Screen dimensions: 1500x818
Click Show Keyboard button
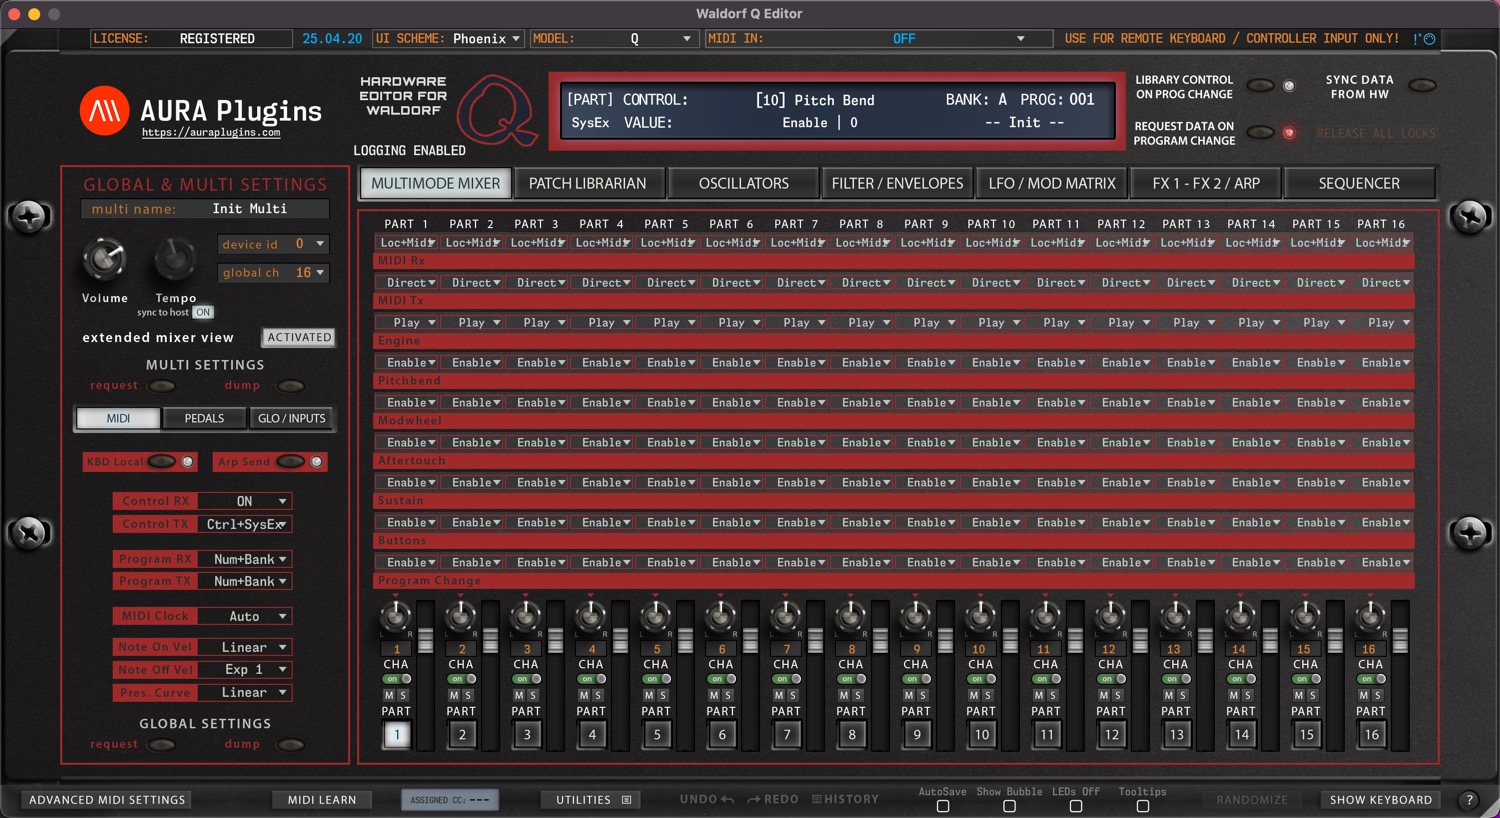pyautogui.click(x=1381, y=800)
